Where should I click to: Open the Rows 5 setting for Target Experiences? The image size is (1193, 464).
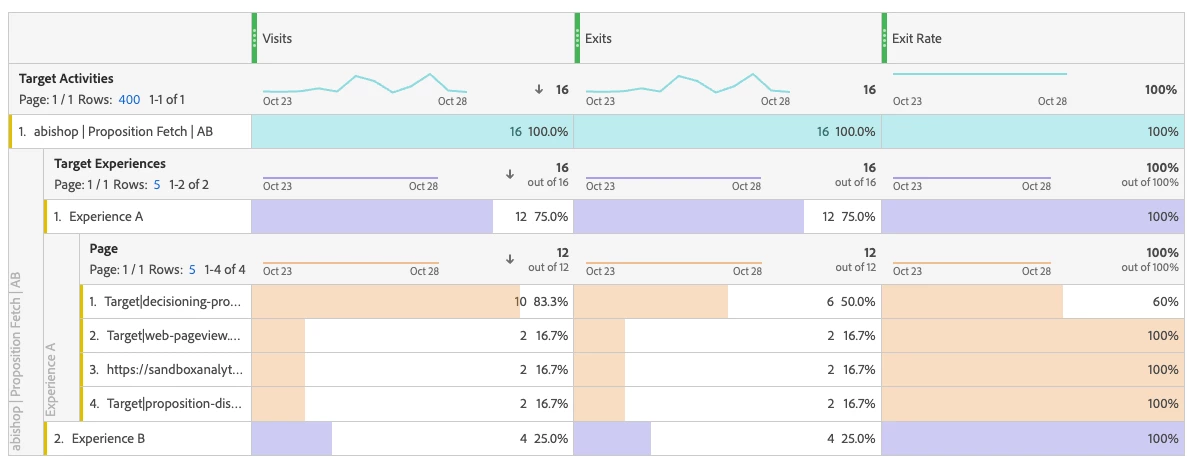[x=157, y=184]
